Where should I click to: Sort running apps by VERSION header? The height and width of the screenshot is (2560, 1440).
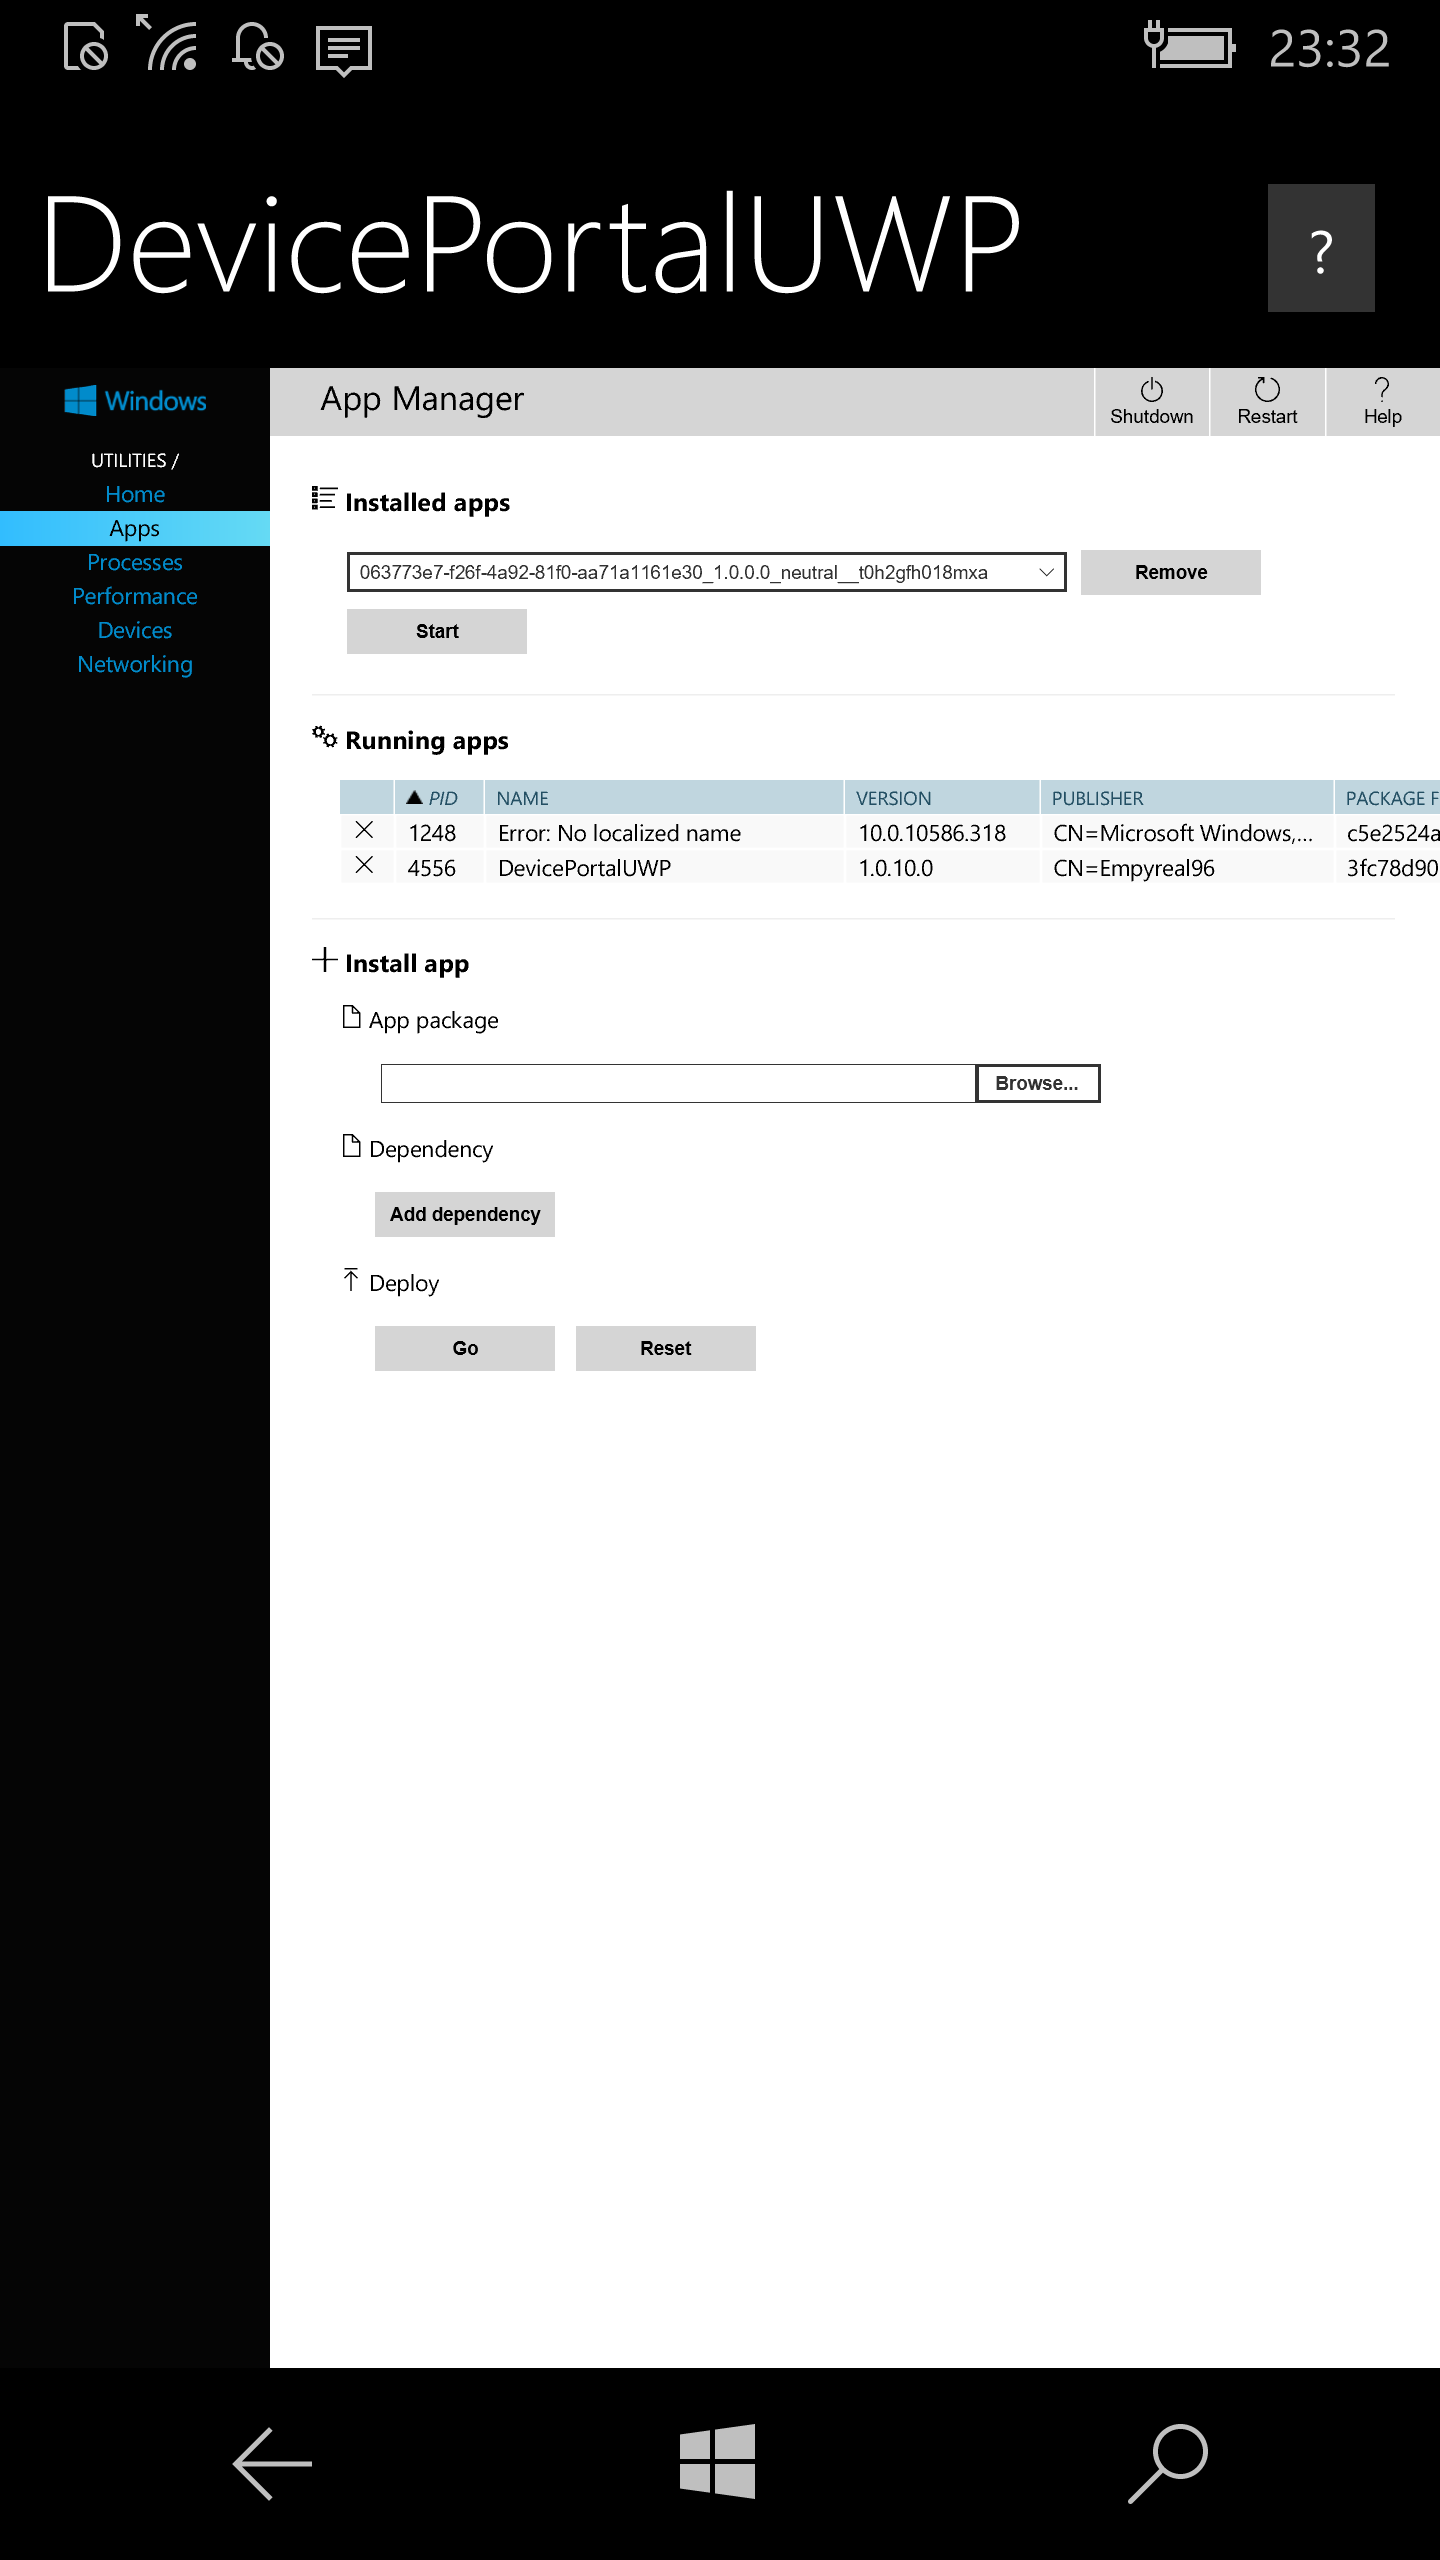[x=941, y=798]
